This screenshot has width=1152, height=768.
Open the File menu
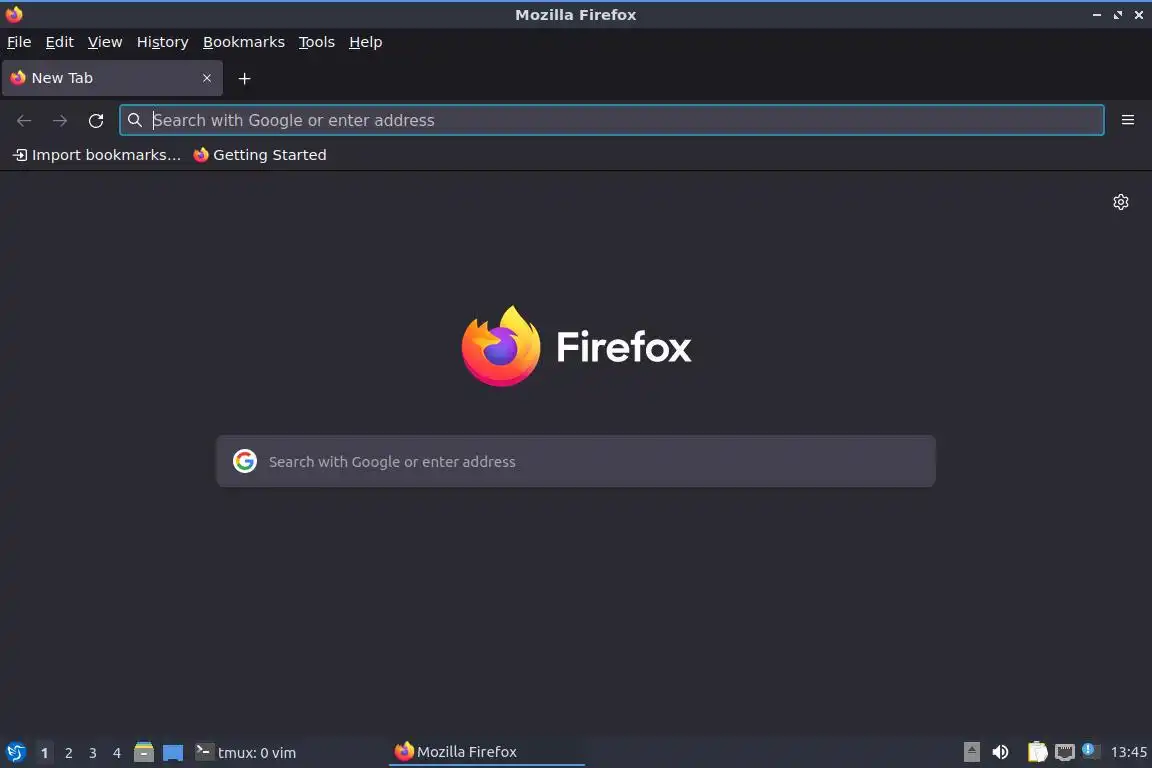tap(19, 42)
